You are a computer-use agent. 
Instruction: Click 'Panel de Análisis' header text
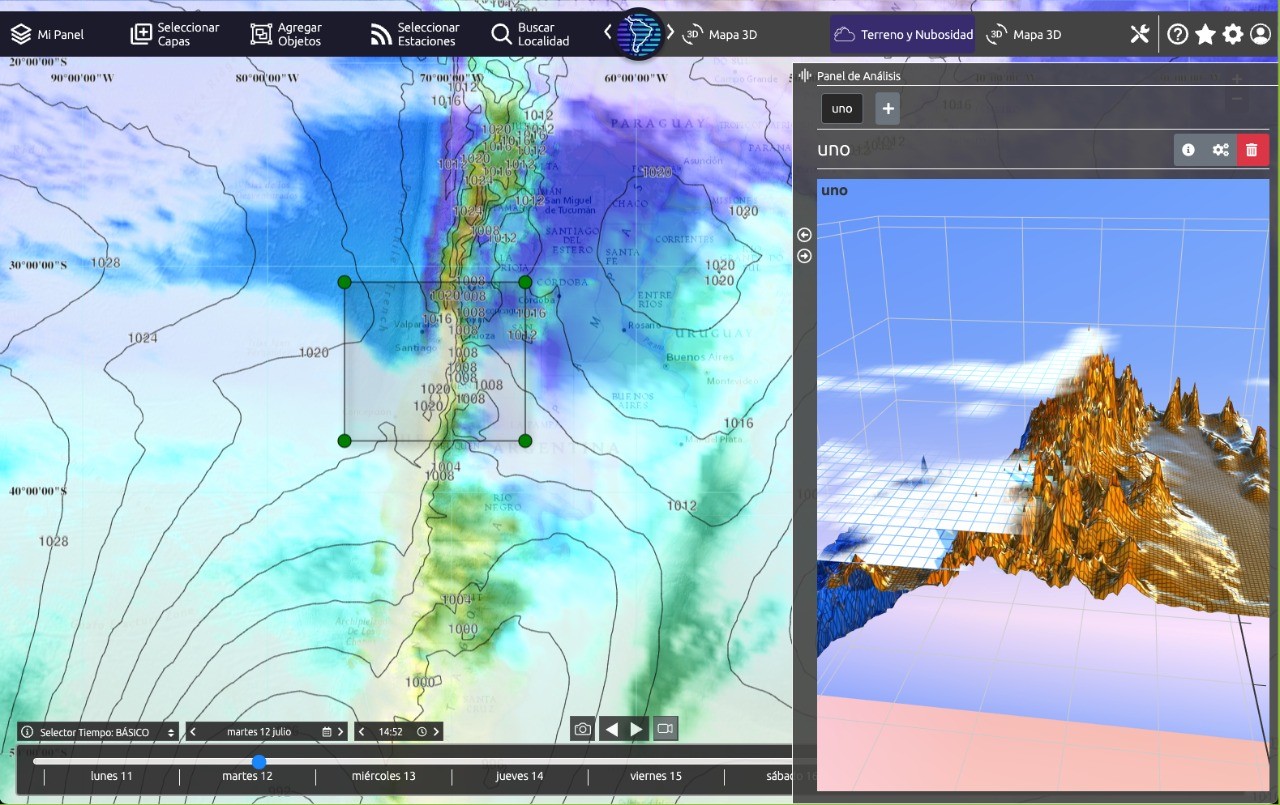(x=859, y=76)
